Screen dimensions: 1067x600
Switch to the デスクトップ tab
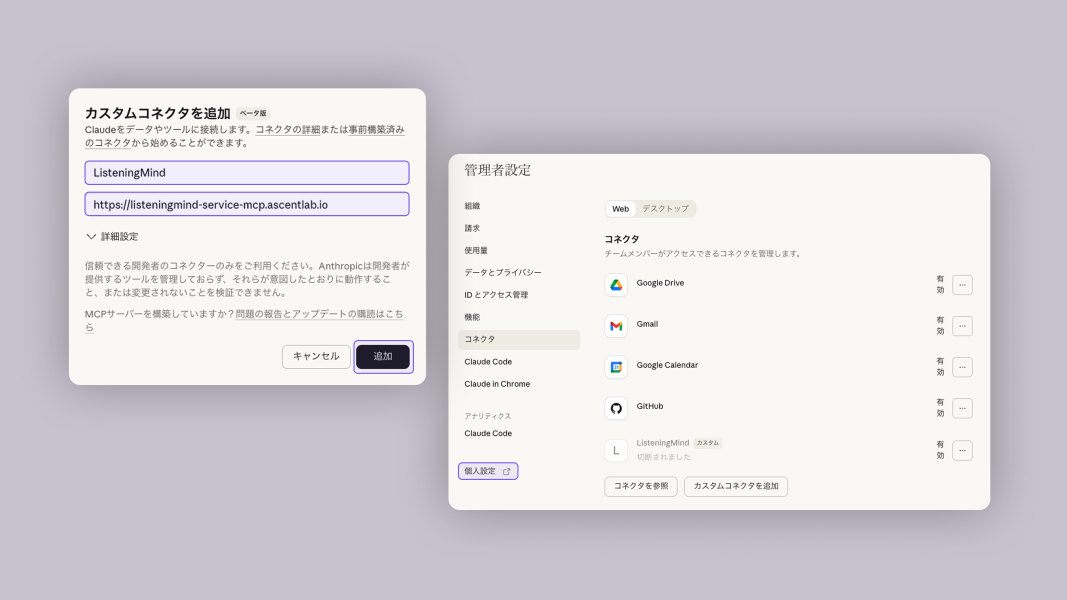(666, 209)
